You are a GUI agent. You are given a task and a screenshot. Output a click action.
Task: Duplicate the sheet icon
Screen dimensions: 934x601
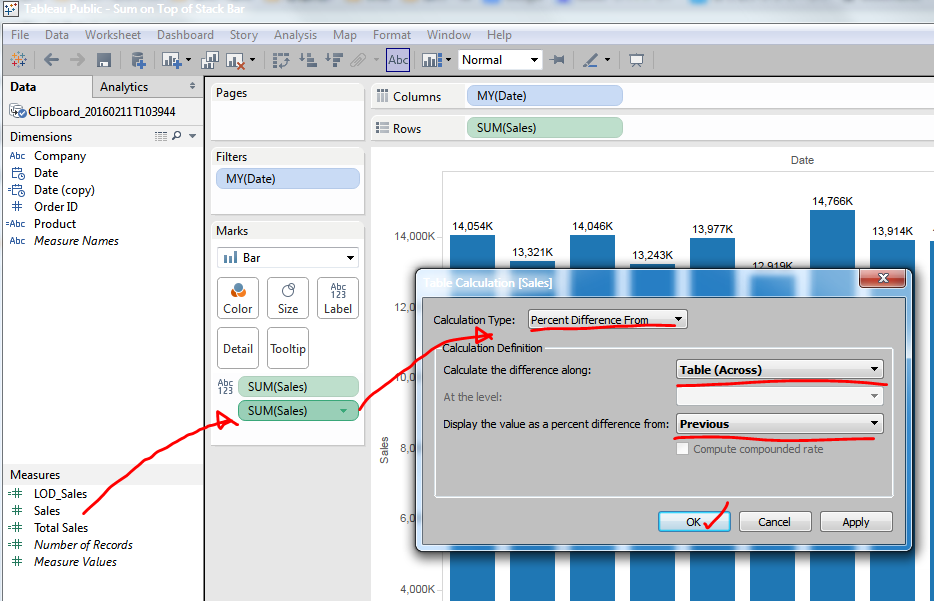click(210, 60)
